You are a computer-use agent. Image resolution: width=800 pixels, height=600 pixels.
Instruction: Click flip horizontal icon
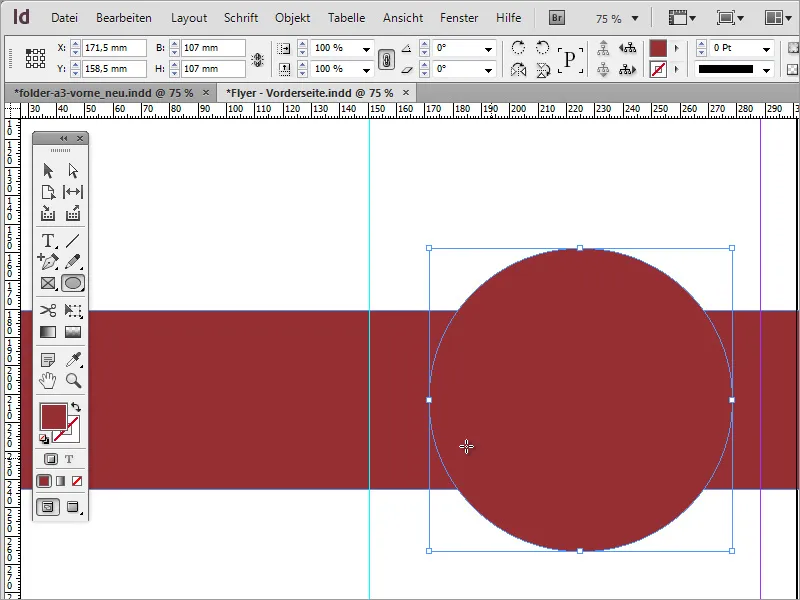click(518, 69)
